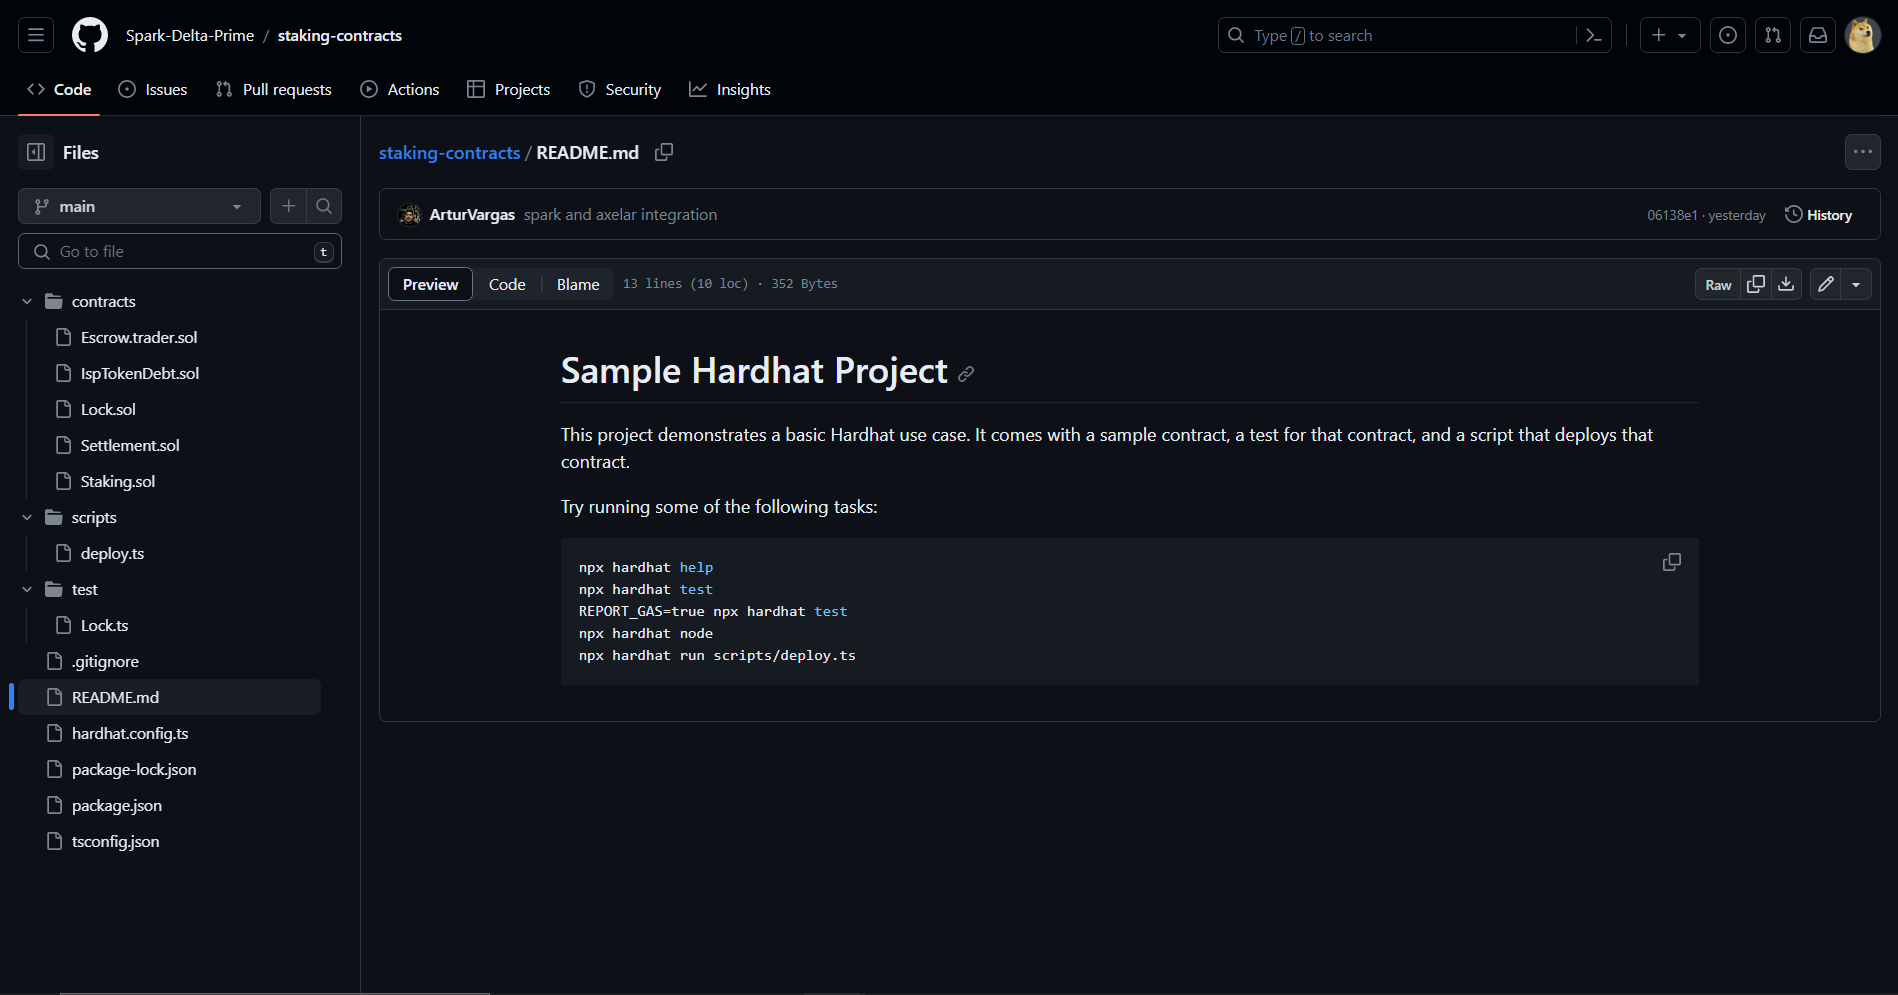
Task: Open IspTokenDebt.sol in the file tree
Action: click(140, 373)
